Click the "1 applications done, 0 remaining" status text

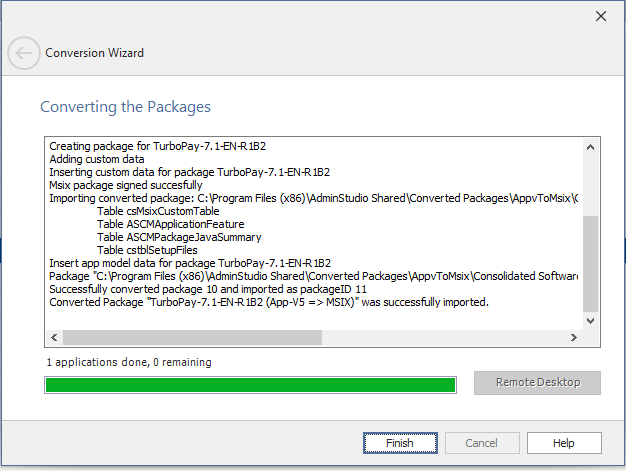point(129,362)
